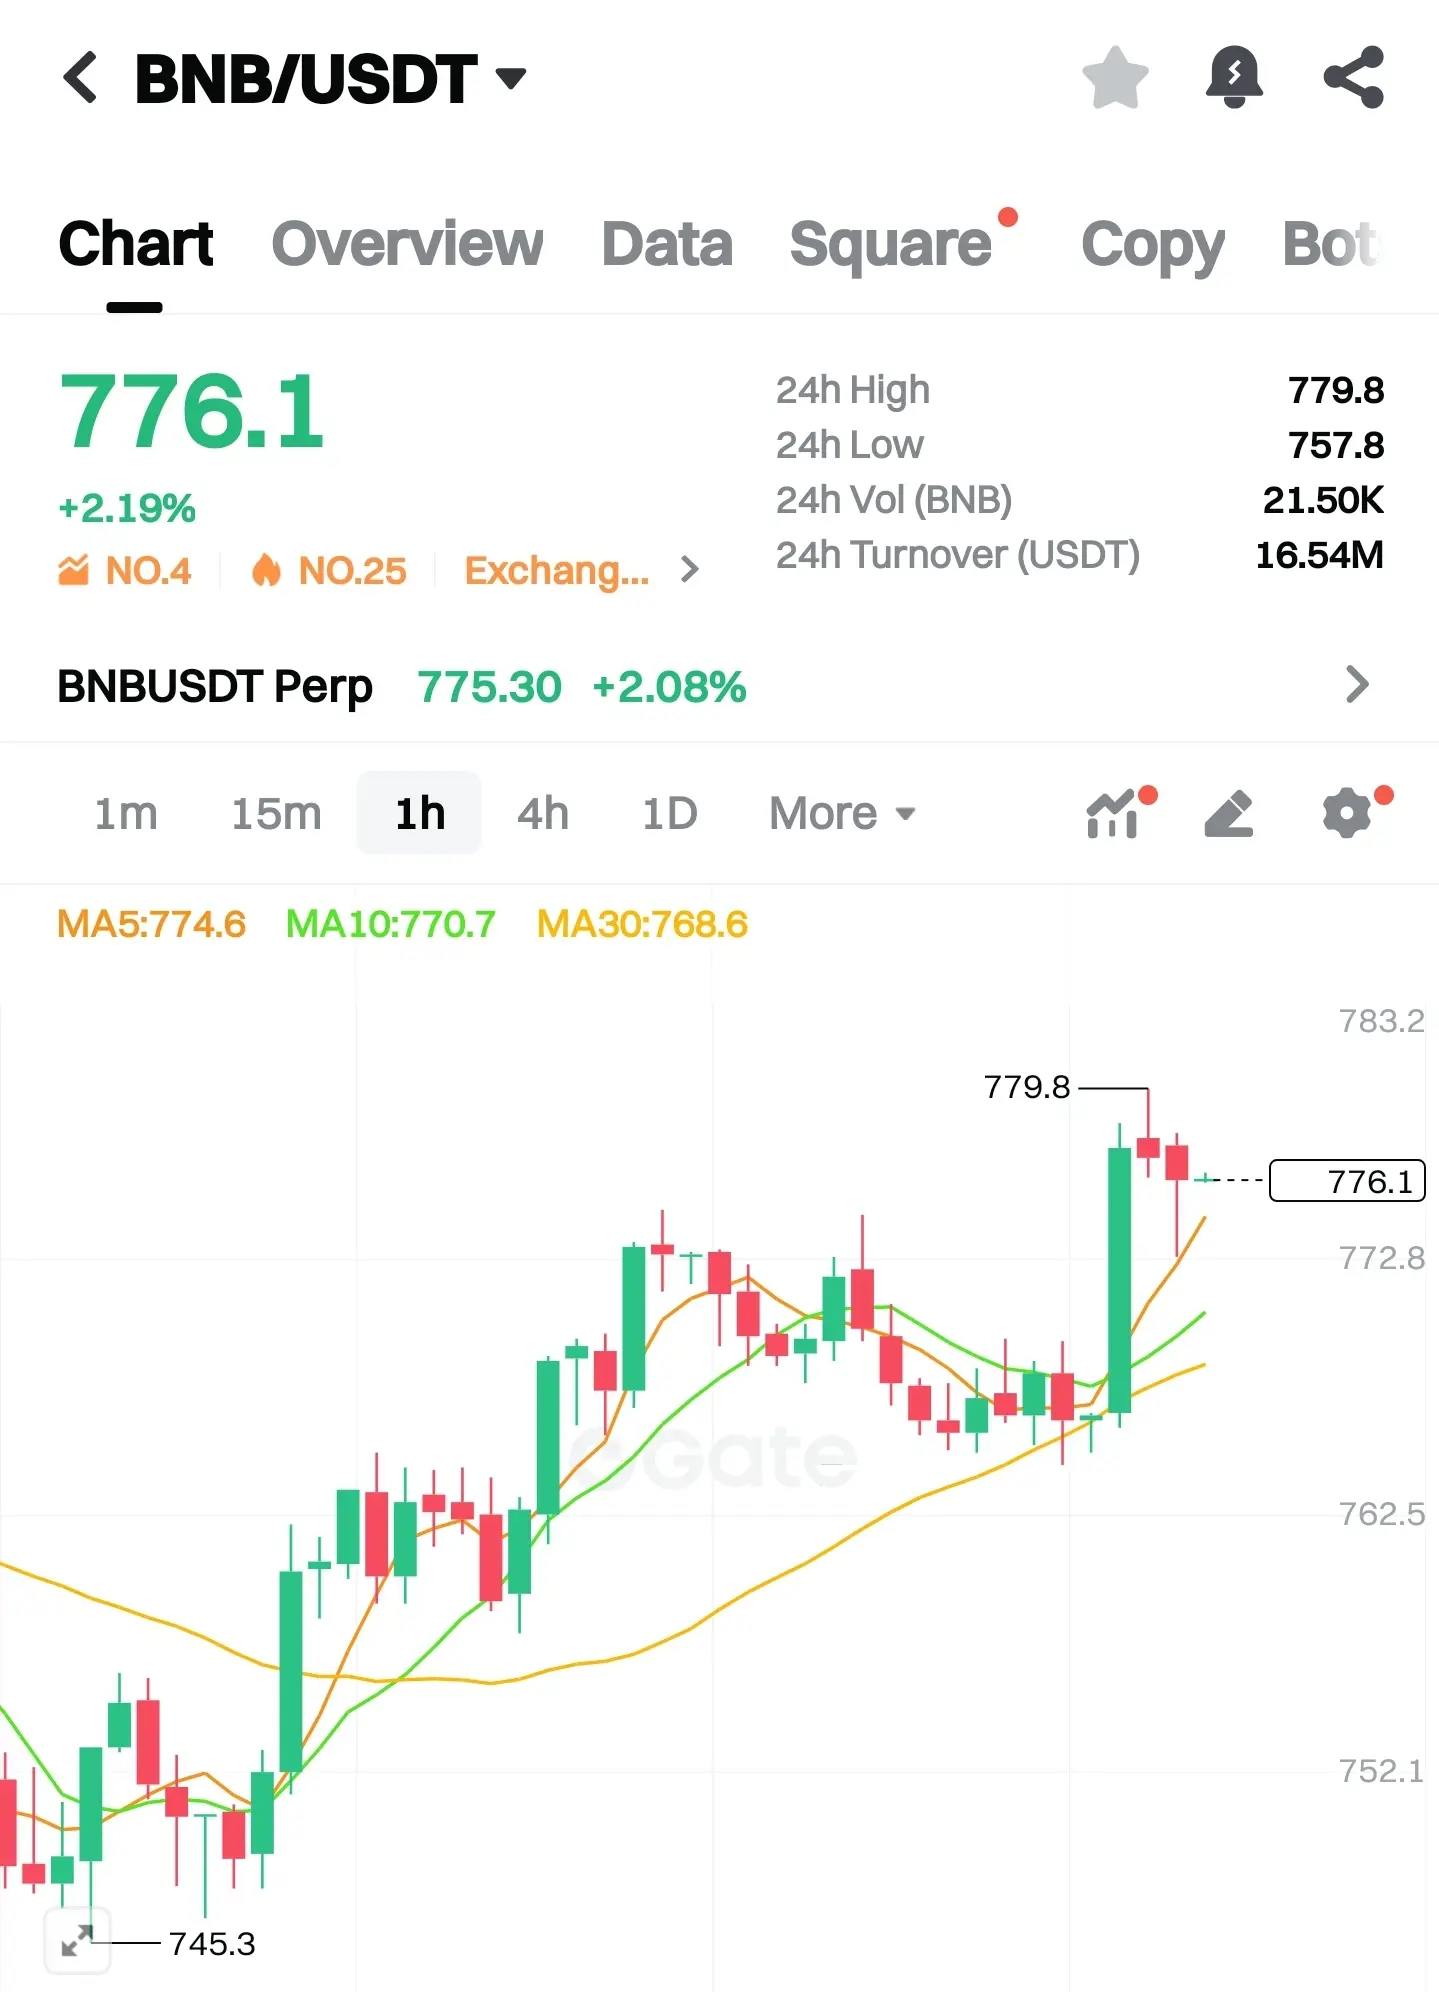Tap the Exchang... category tag
This screenshot has height=1992, width=1439.
coord(557,571)
